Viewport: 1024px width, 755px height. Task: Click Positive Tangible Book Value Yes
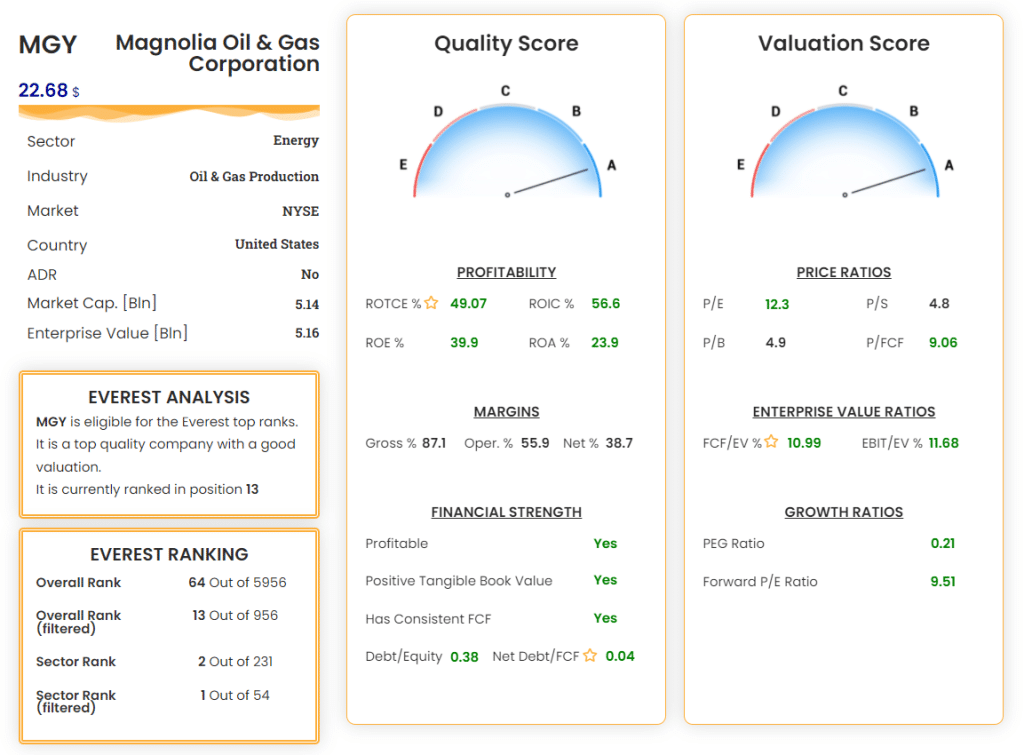605,580
